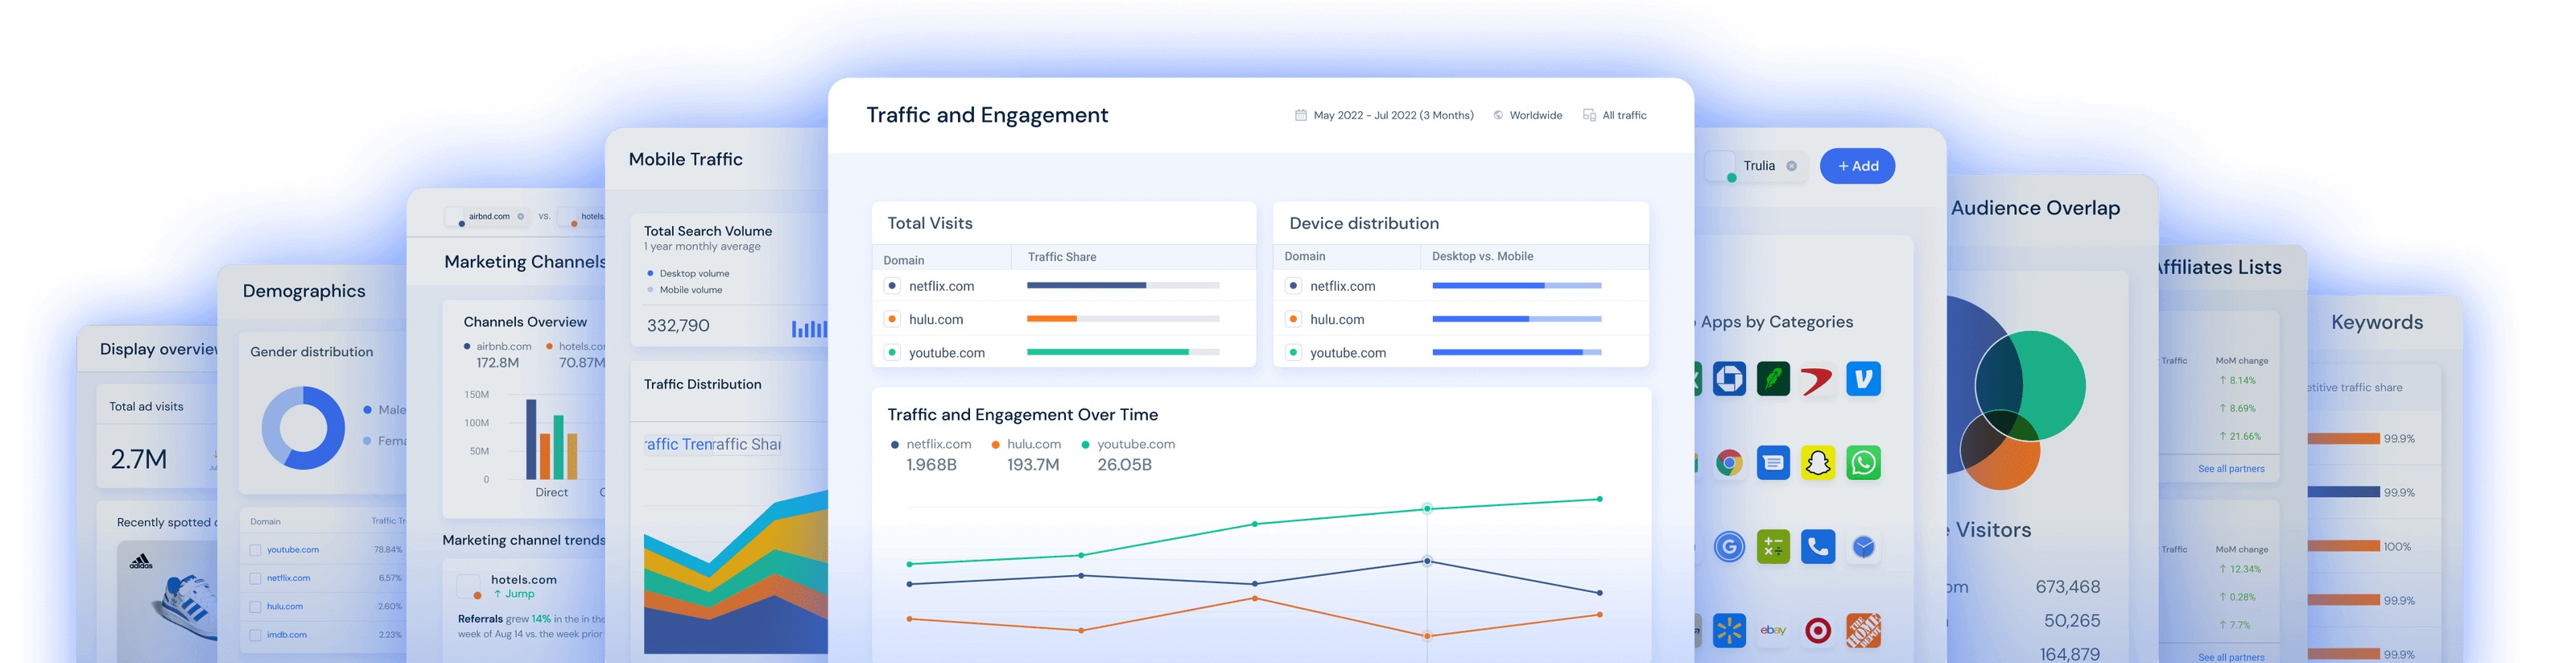
Task: Remove airbnd.com using its x icon
Action: click(520, 216)
